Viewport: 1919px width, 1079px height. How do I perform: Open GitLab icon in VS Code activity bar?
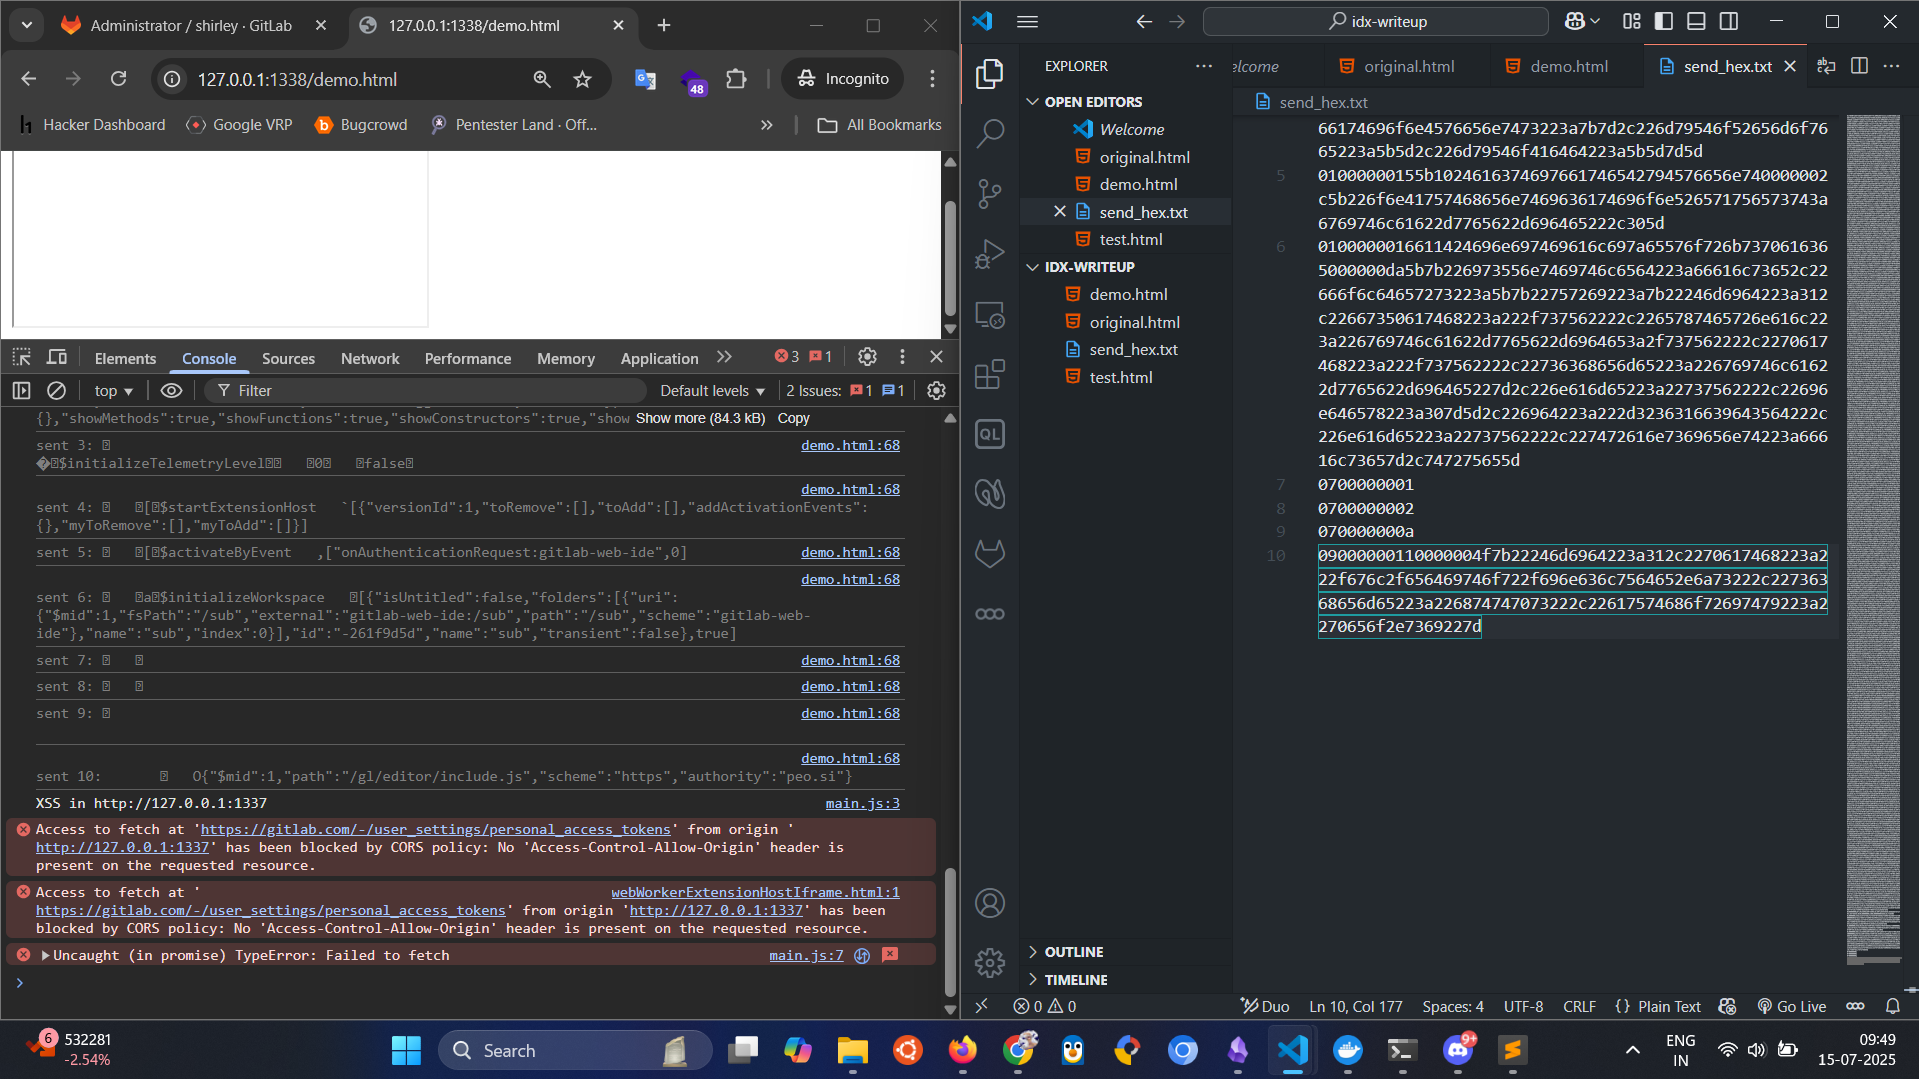(989, 553)
